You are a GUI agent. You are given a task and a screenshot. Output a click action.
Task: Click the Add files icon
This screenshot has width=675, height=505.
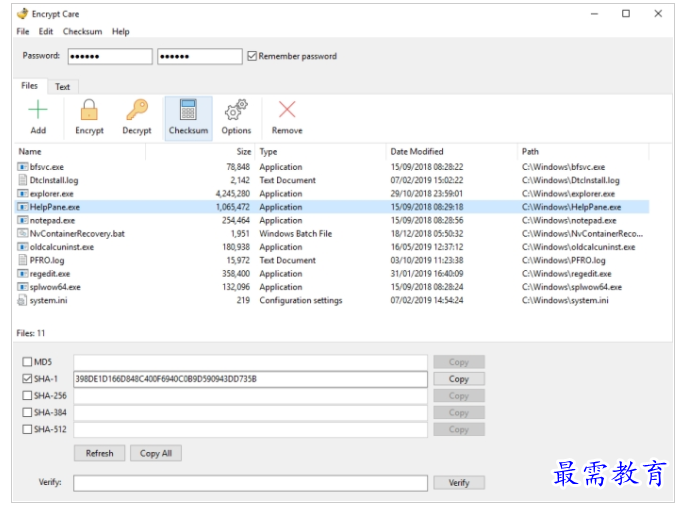[x=38, y=110]
